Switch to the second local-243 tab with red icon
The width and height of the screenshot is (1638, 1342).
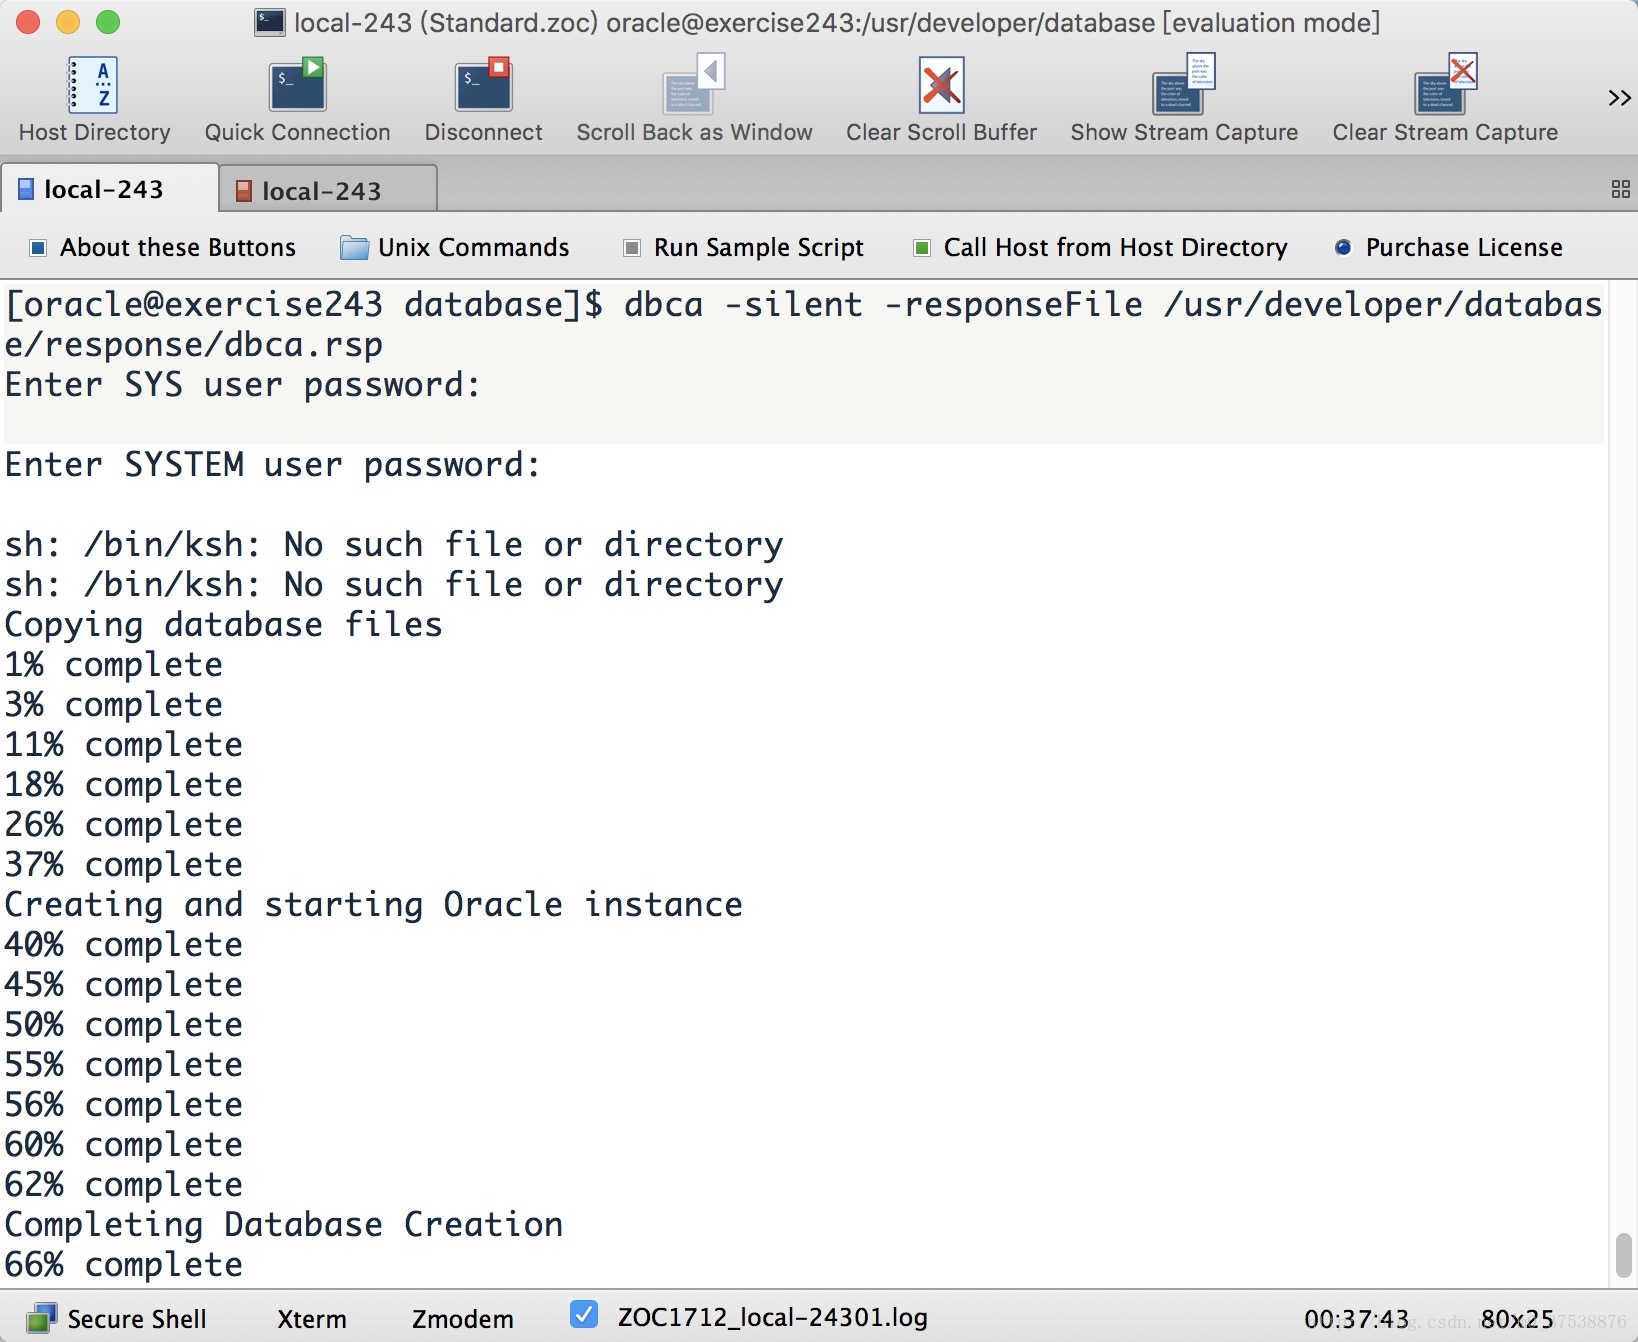(x=327, y=190)
